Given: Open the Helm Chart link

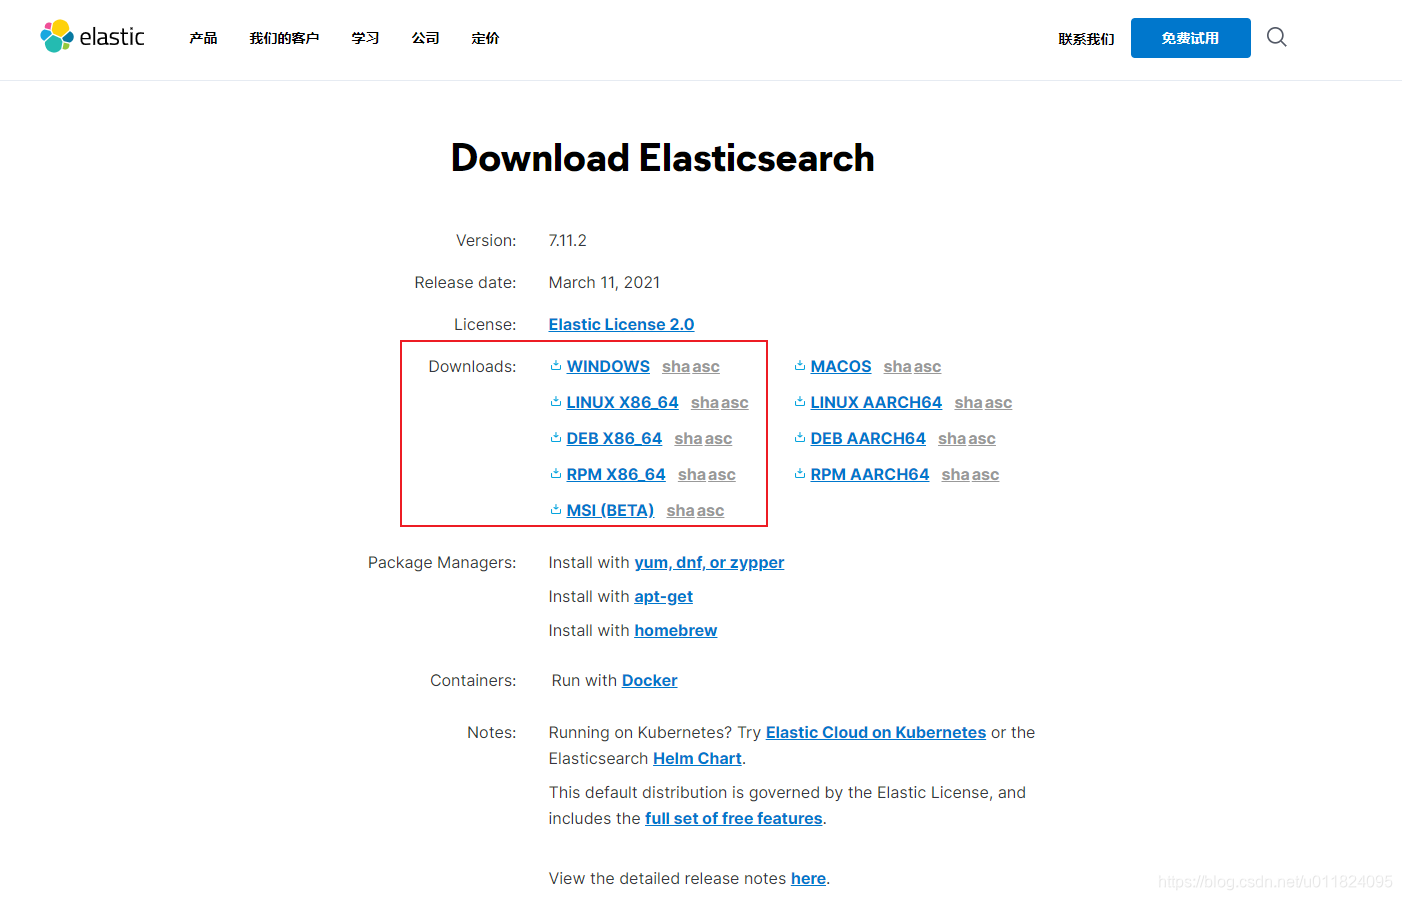Looking at the screenshot, I should click(x=697, y=758).
